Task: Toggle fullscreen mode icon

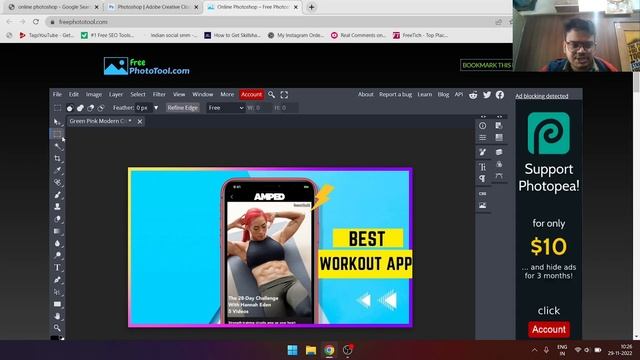Action: coord(284,95)
